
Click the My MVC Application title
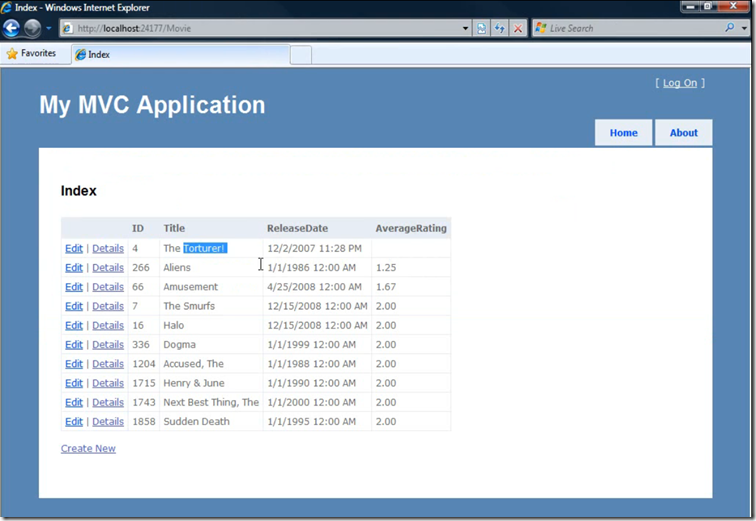pyautogui.click(x=152, y=105)
